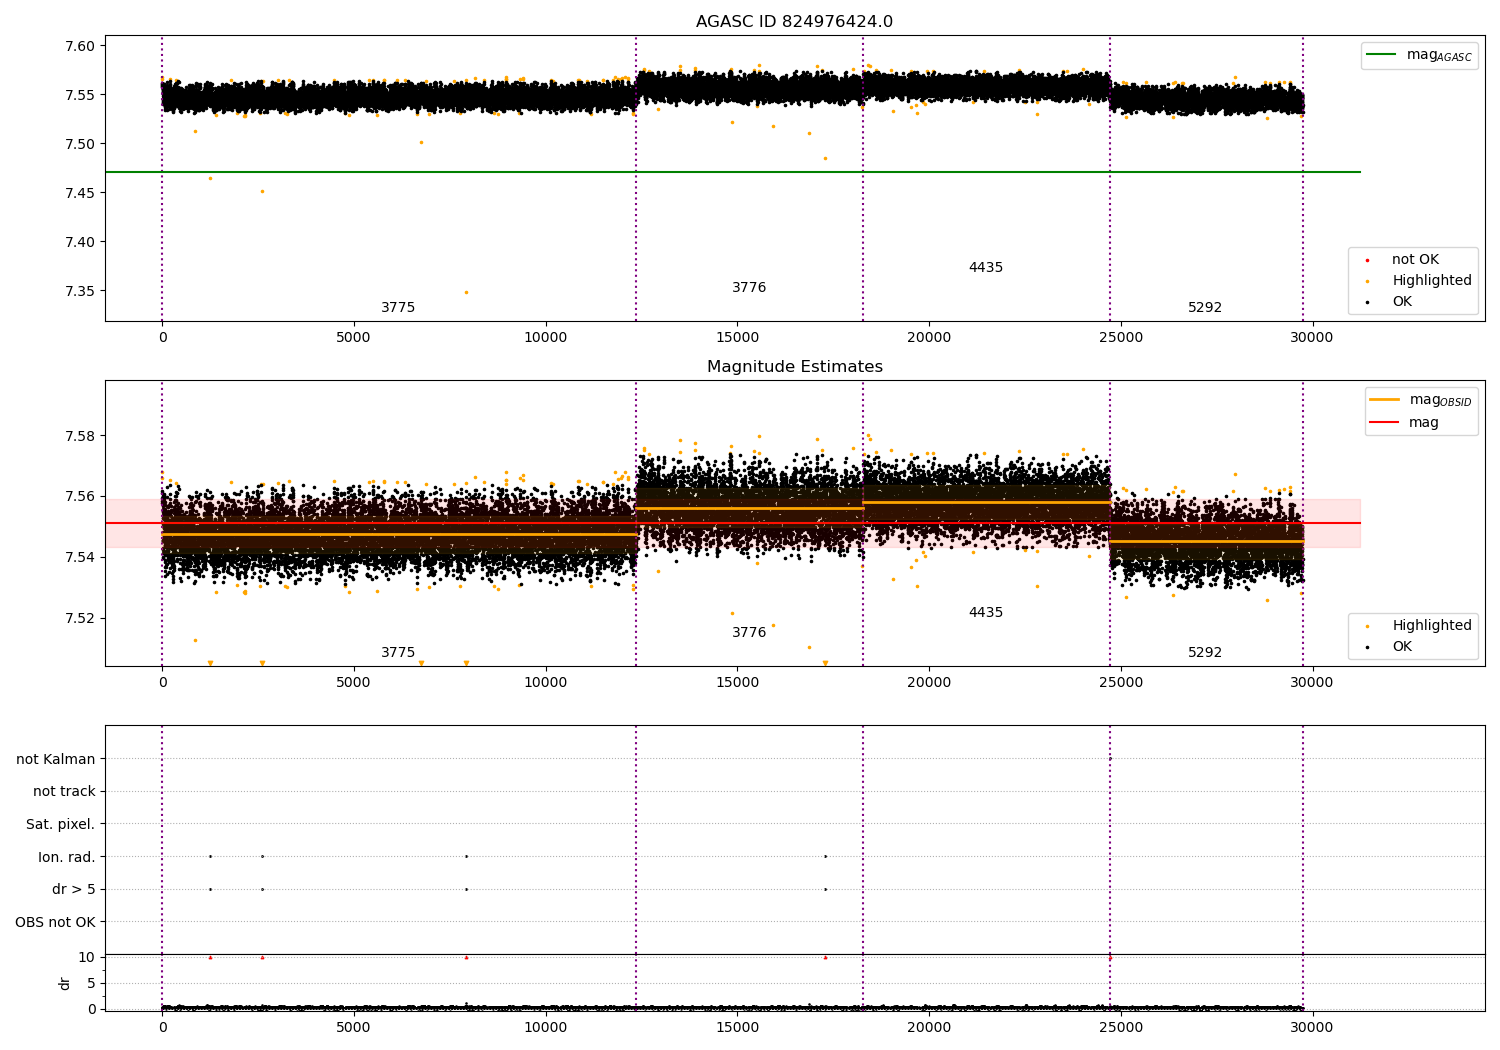Click OBSID label 4435 in top plot

tap(986, 268)
